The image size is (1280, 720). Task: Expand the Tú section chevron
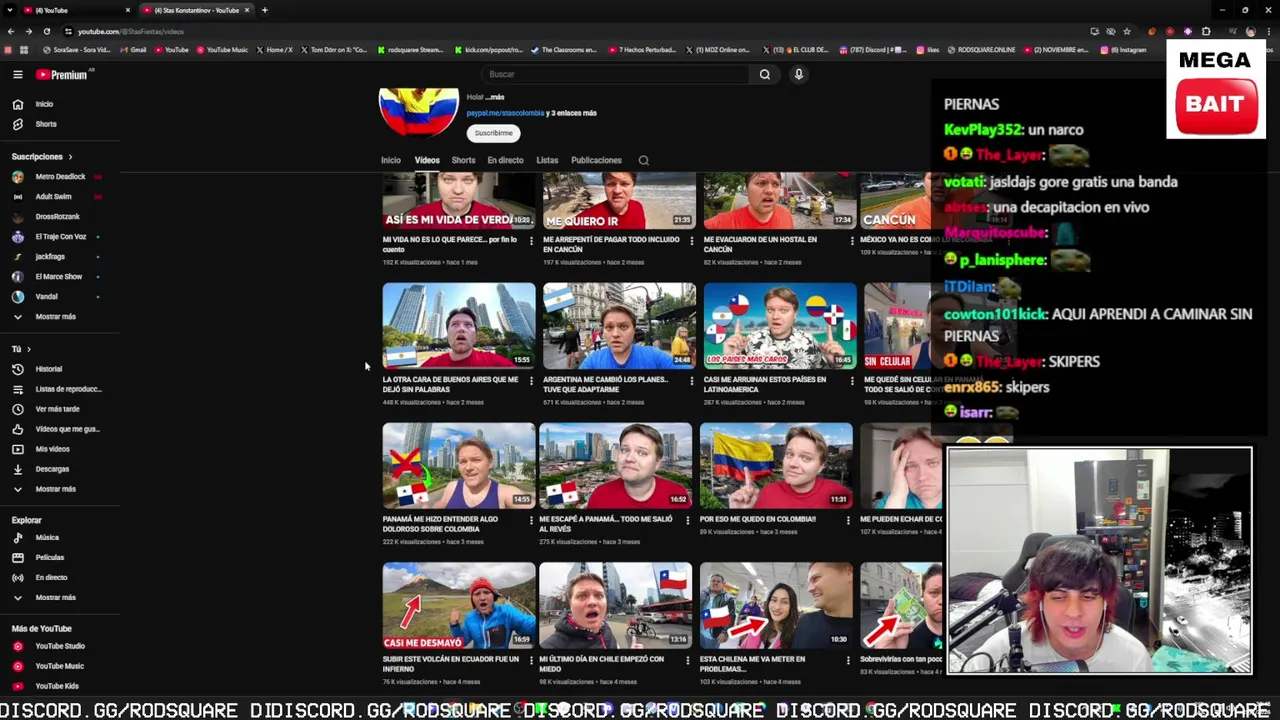[x=28, y=349]
